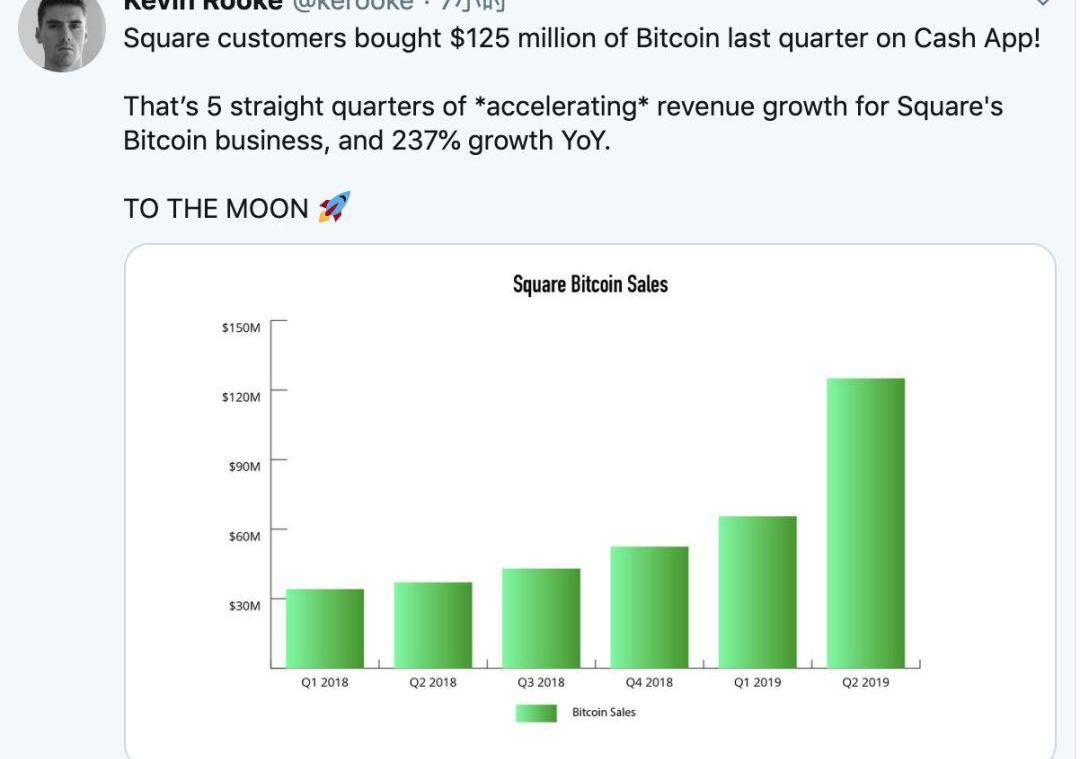Image resolution: width=1080 pixels, height=759 pixels.
Task: Open the tweet options chevron at top right
Action: (1042, 3)
